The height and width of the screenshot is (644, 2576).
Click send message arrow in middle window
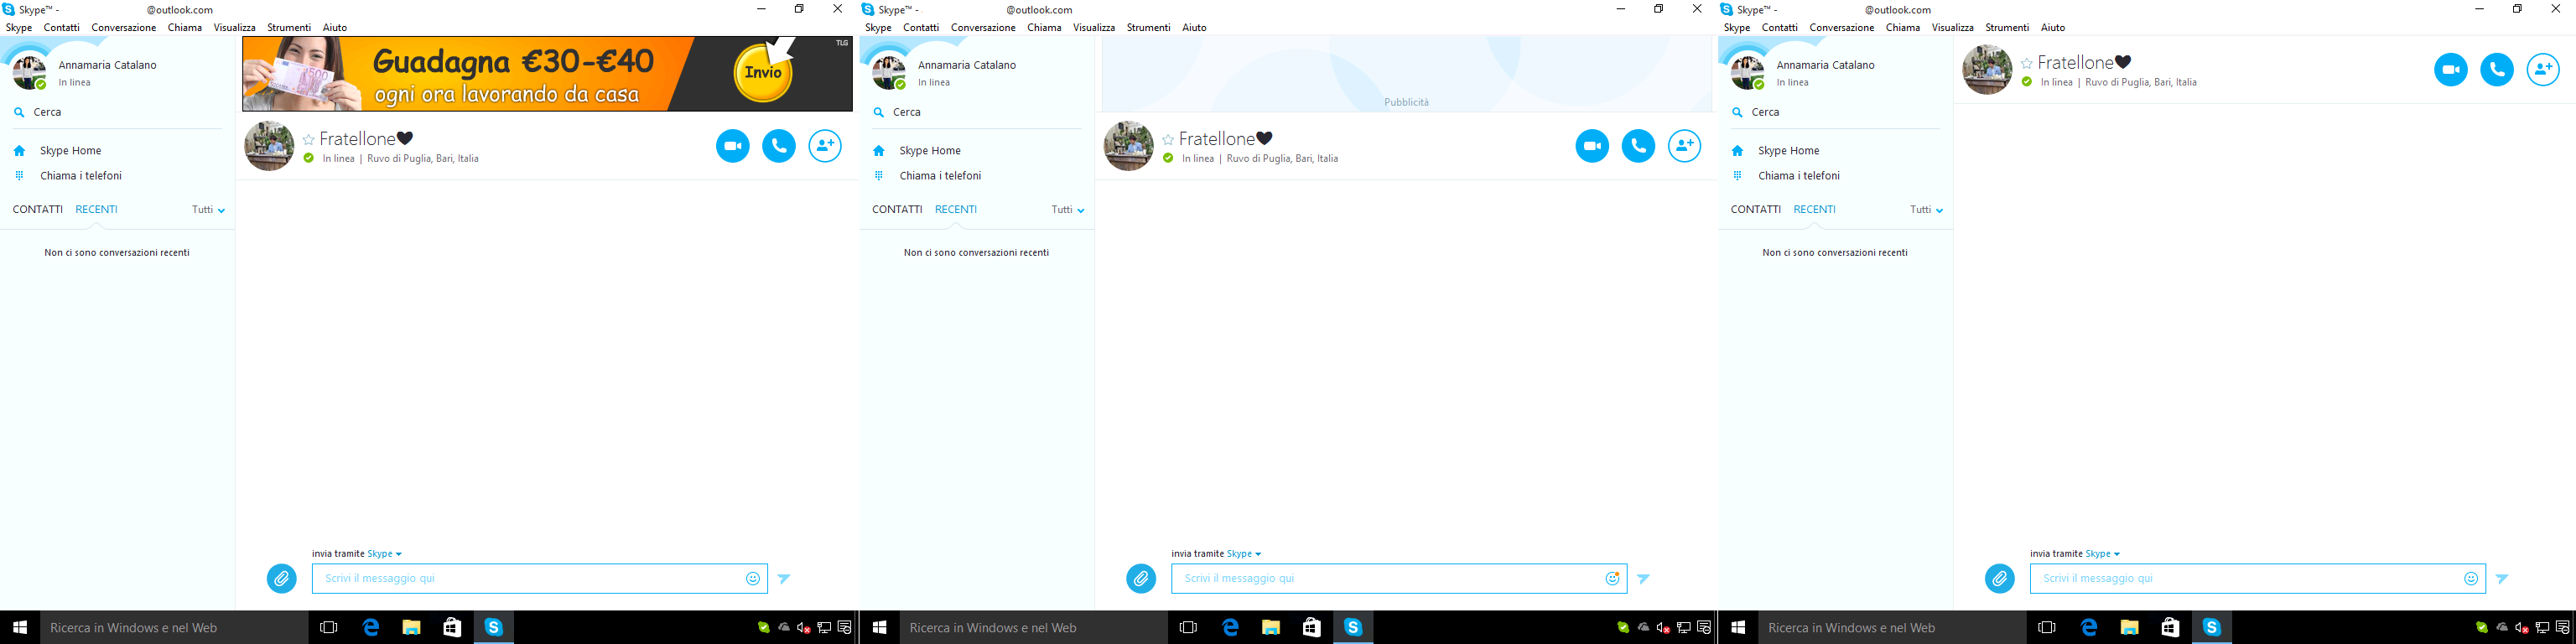(x=1643, y=578)
